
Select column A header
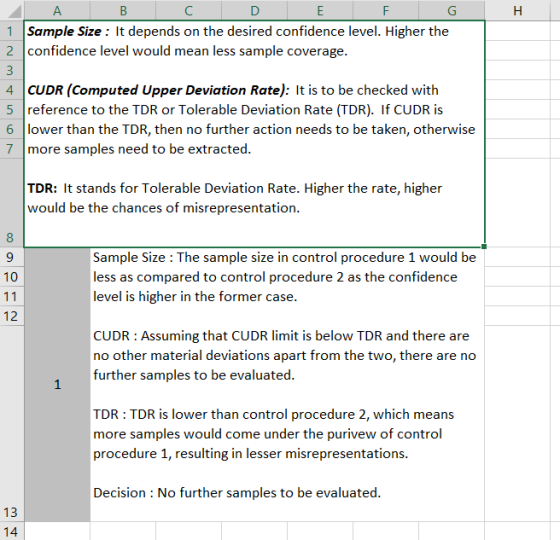[x=57, y=10]
